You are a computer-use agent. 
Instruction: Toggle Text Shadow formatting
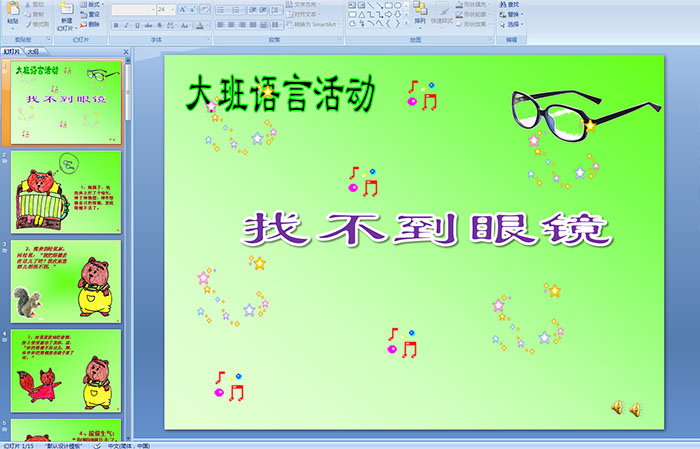pos(159,25)
